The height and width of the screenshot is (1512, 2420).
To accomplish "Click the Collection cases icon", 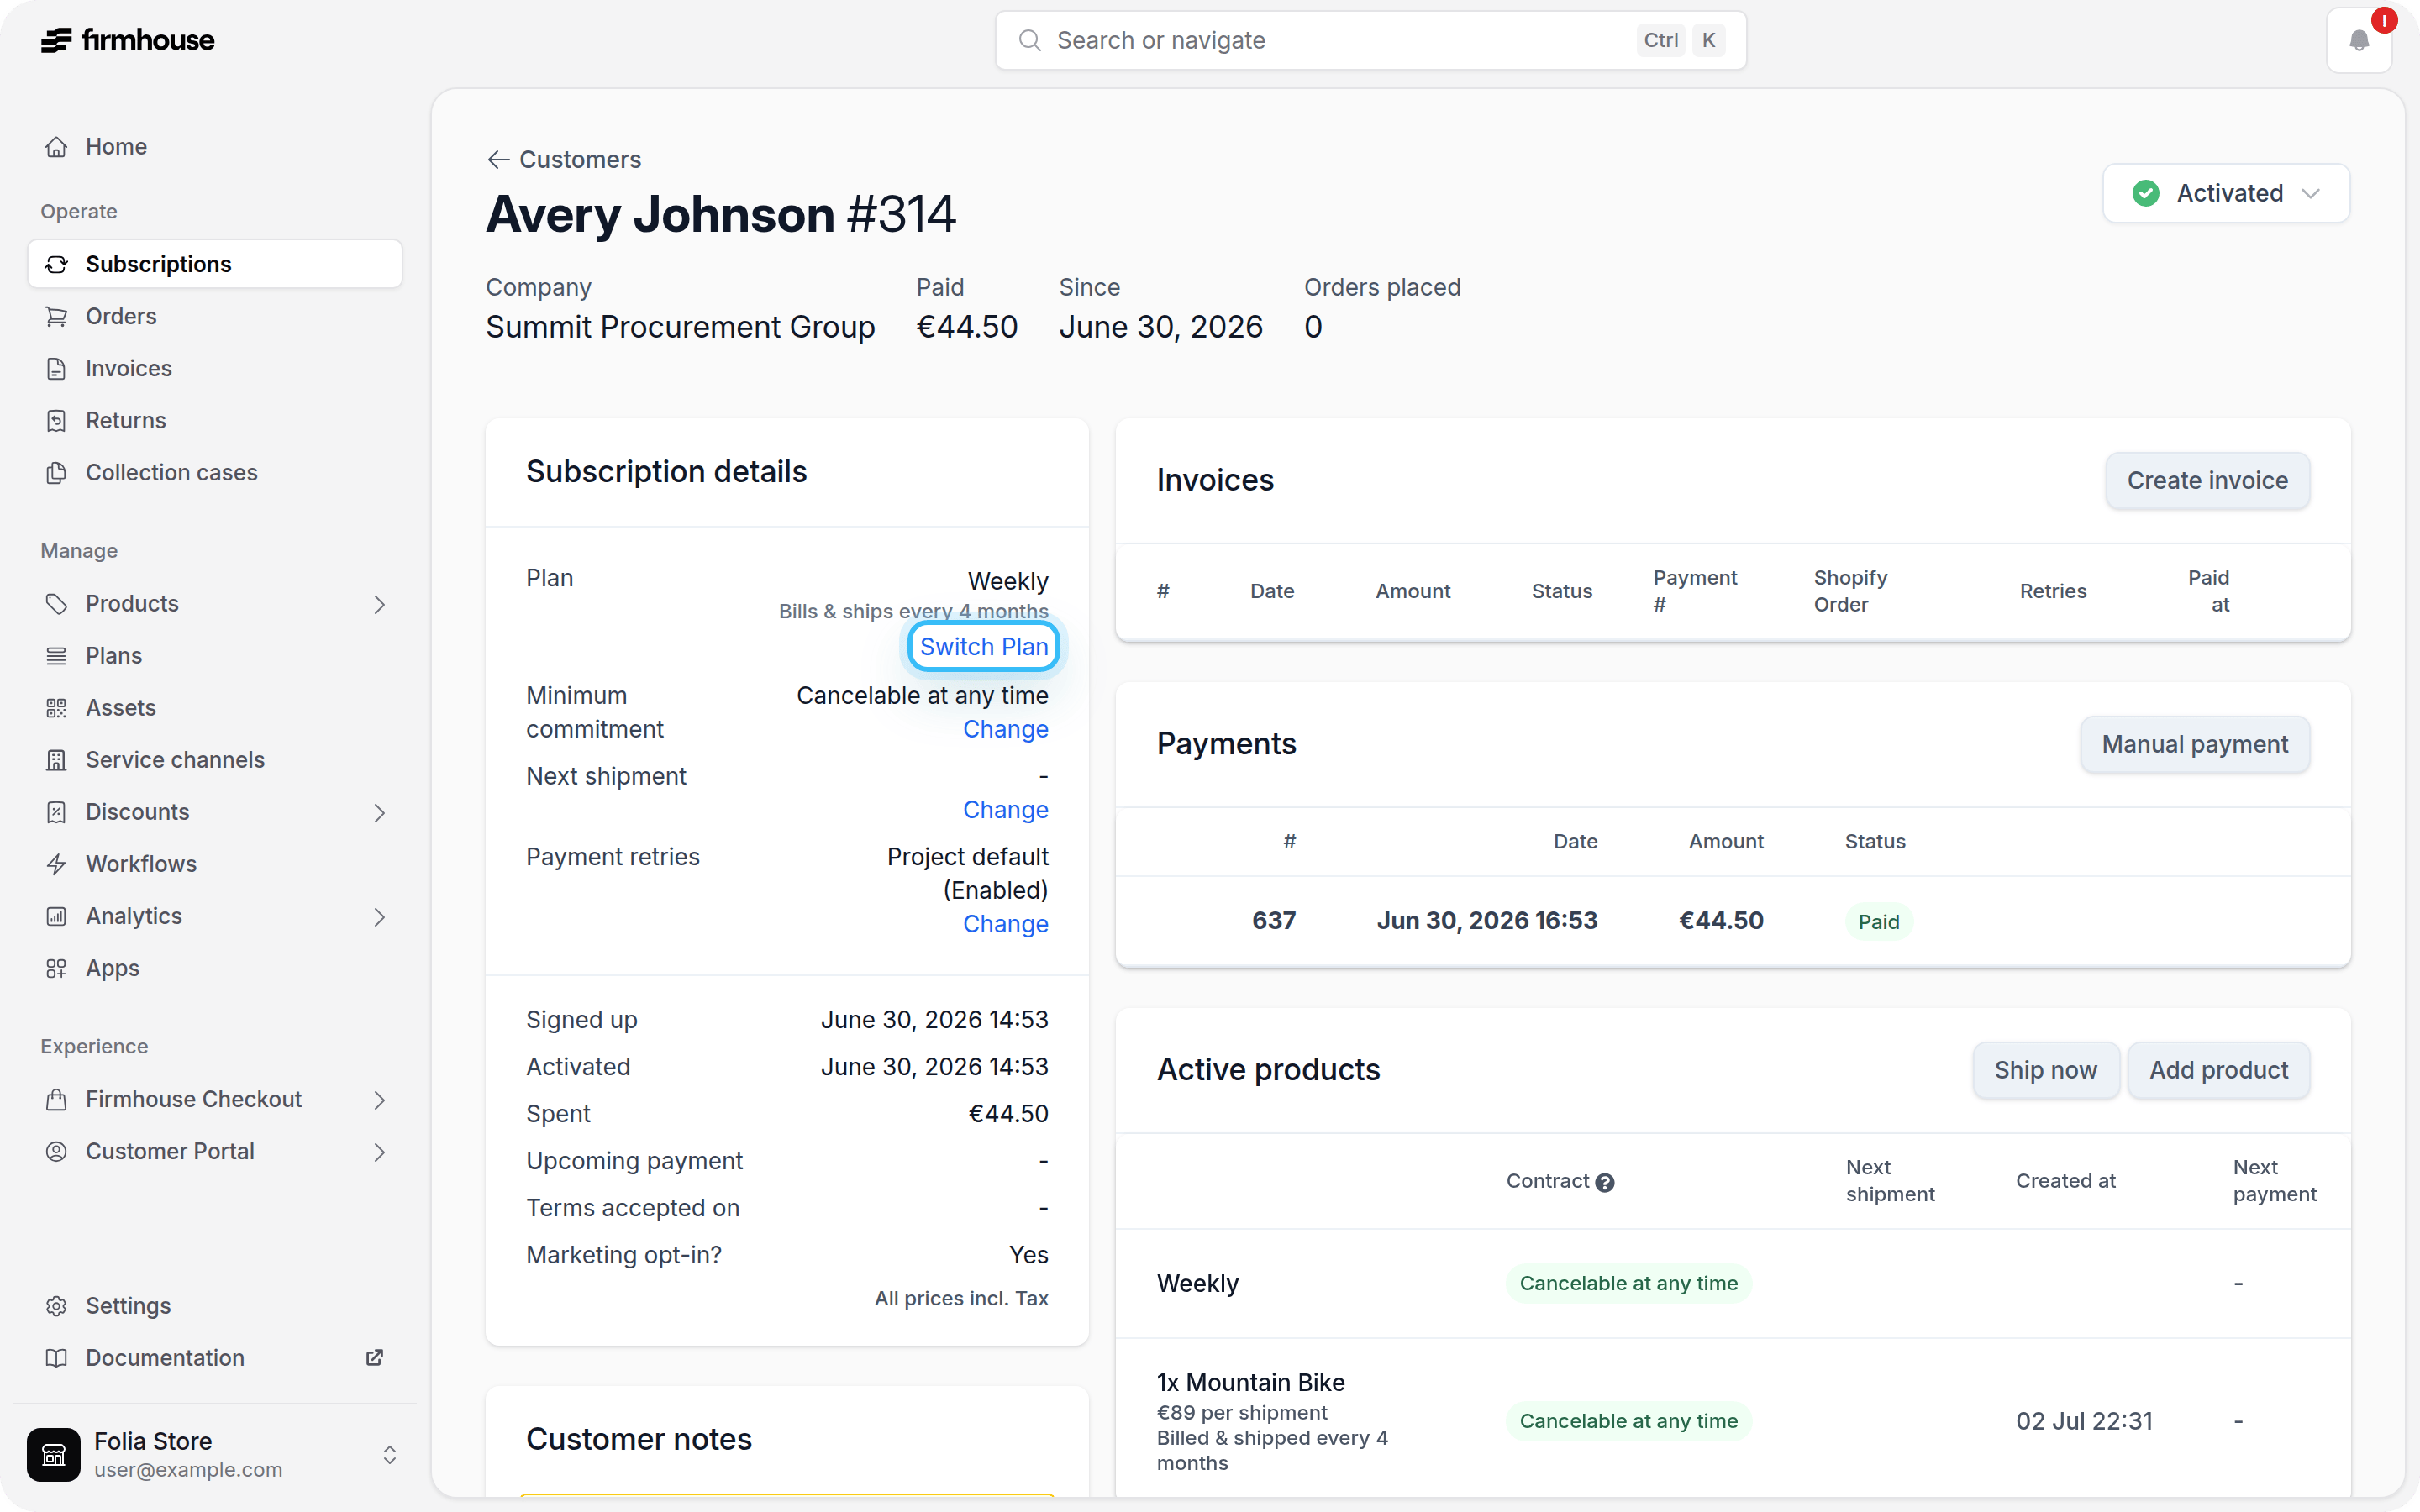I will tap(57, 472).
